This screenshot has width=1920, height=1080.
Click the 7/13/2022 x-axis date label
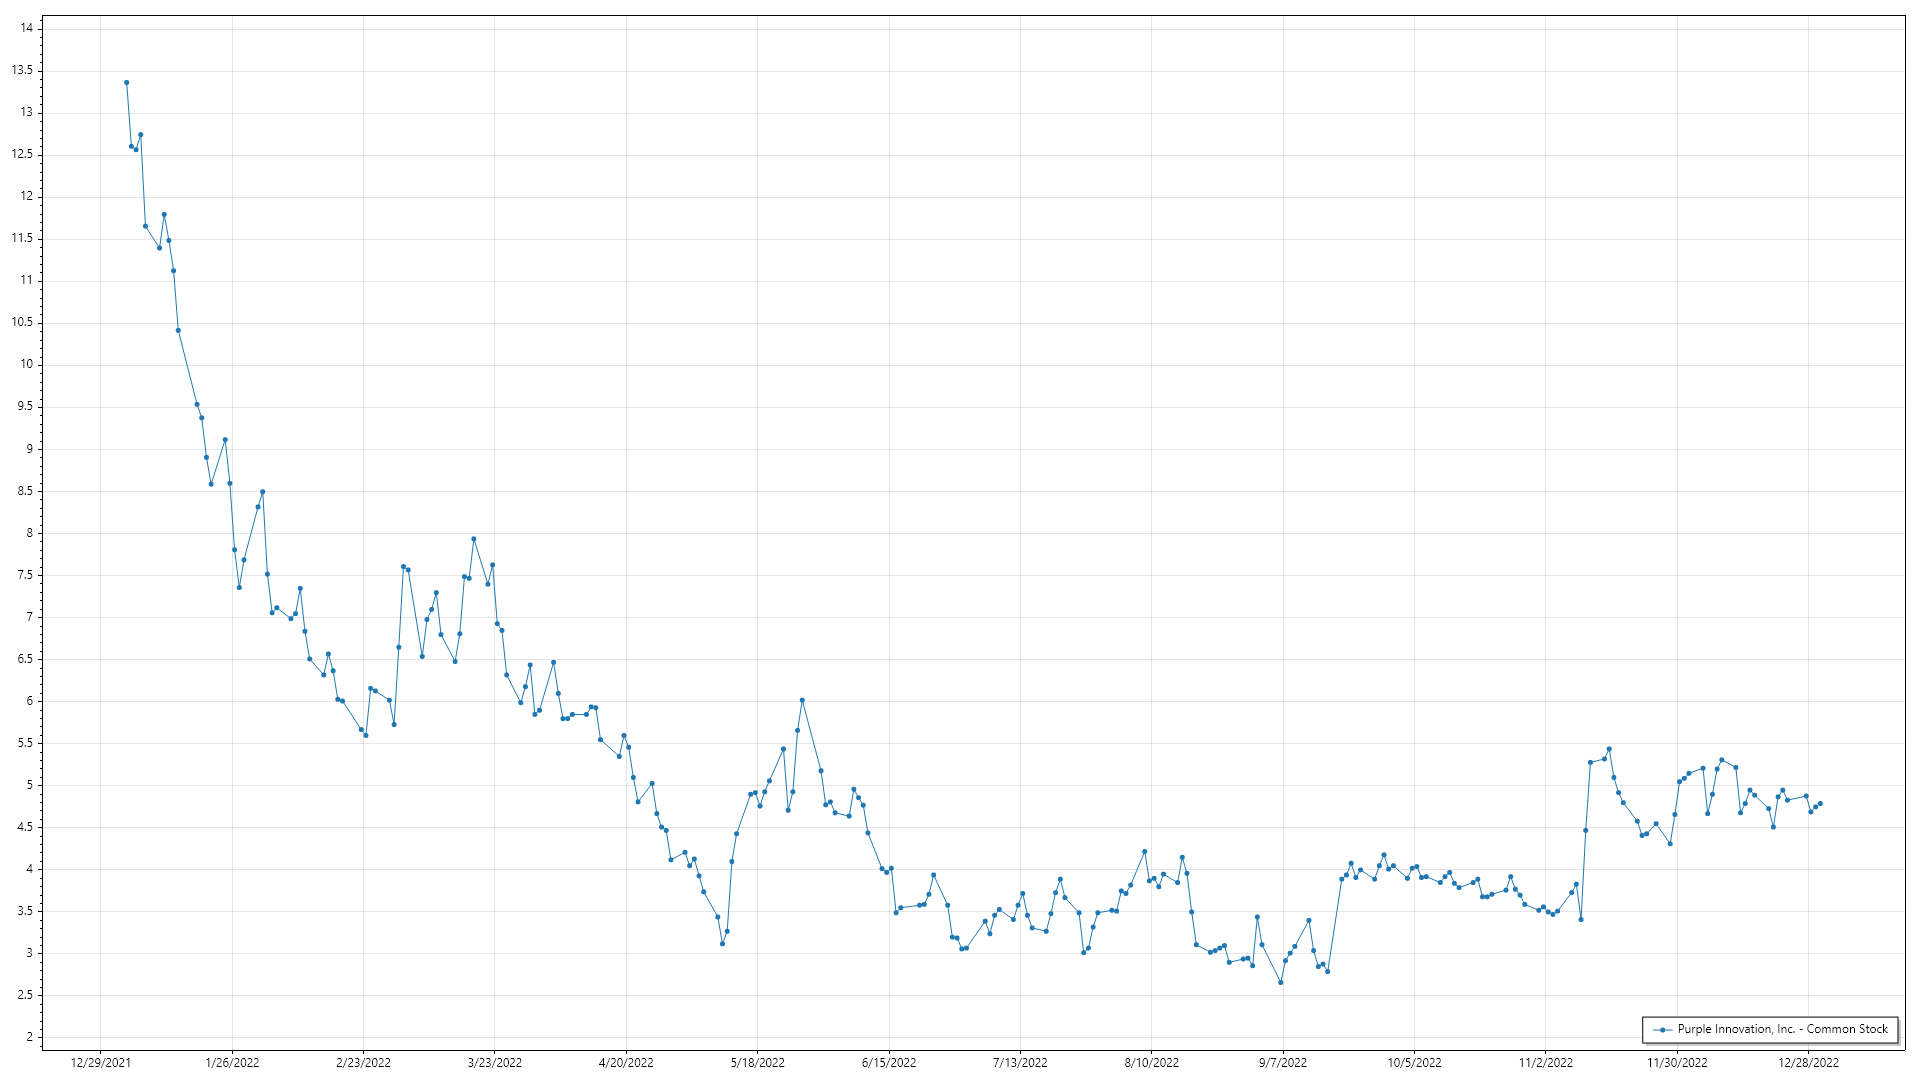pyautogui.click(x=1020, y=1063)
